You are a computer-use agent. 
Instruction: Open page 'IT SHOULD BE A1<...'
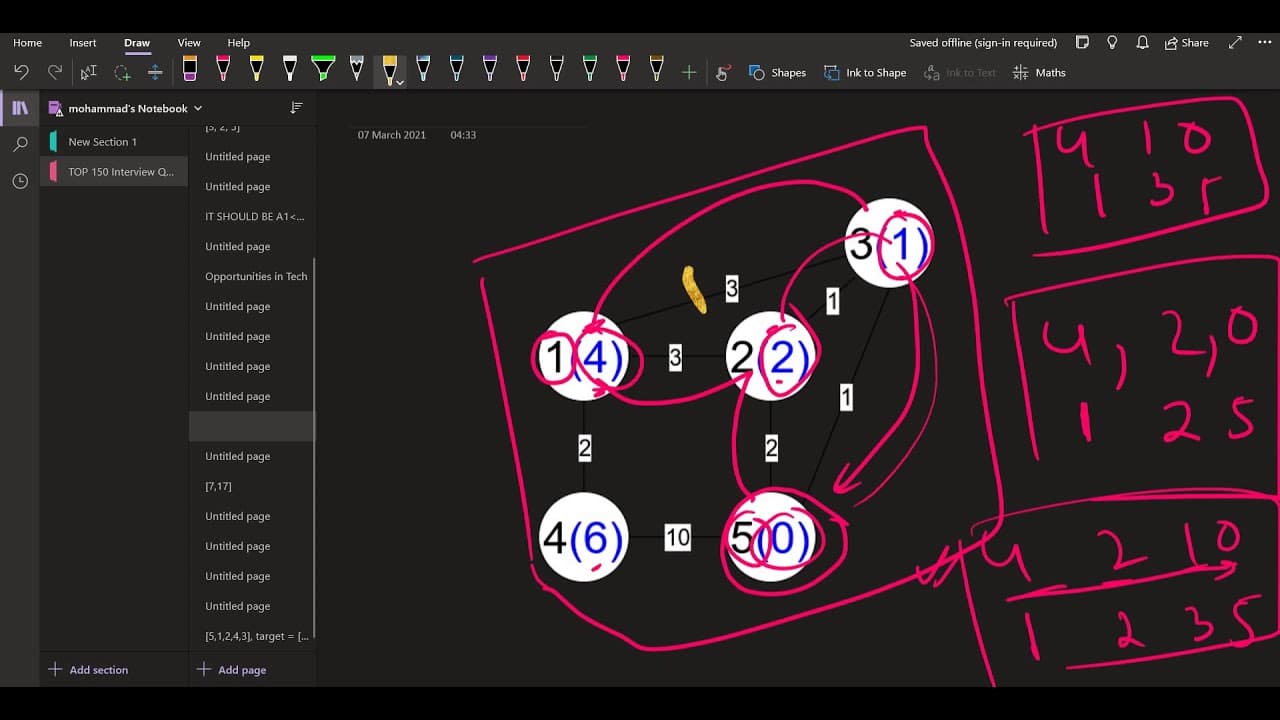click(x=252, y=216)
